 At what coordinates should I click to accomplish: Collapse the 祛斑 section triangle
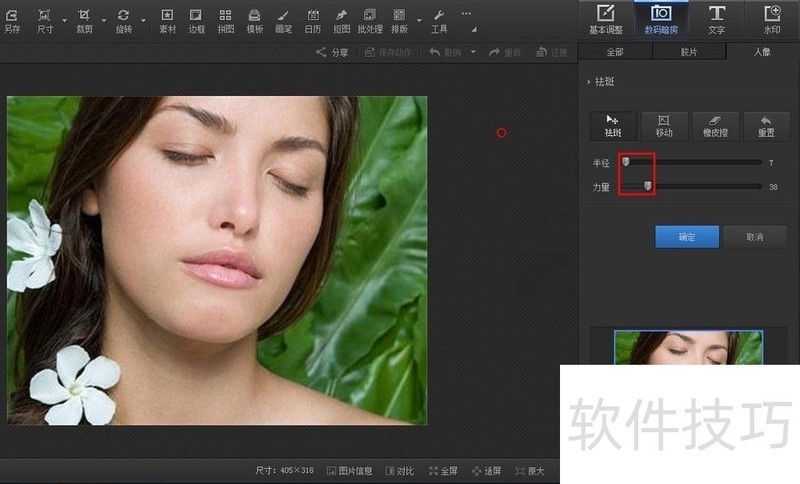[x=588, y=81]
